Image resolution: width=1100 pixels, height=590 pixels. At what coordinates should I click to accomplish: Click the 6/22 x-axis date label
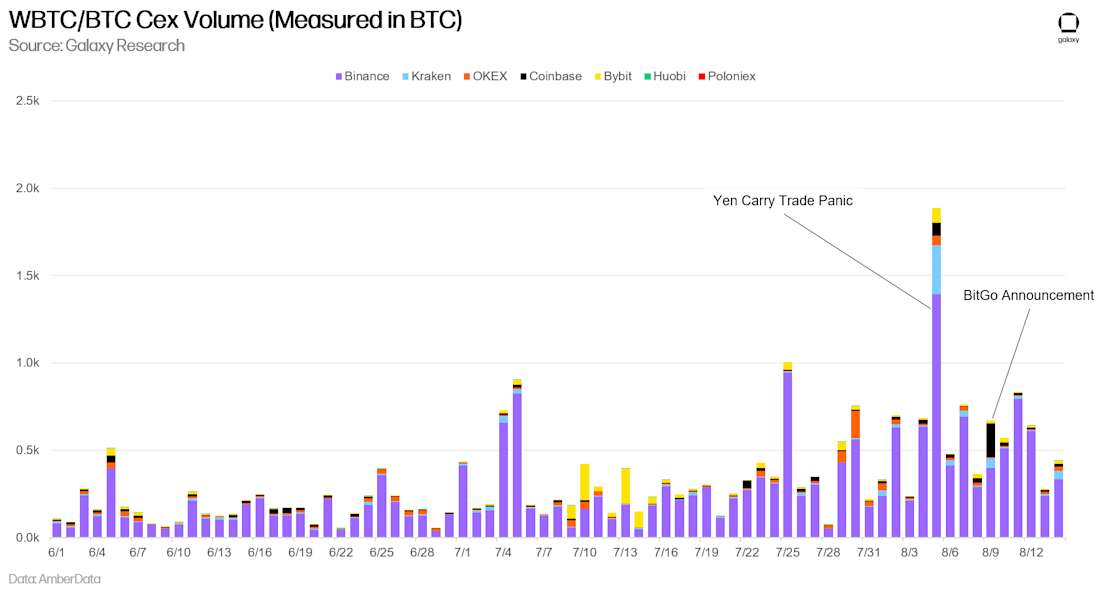point(341,552)
